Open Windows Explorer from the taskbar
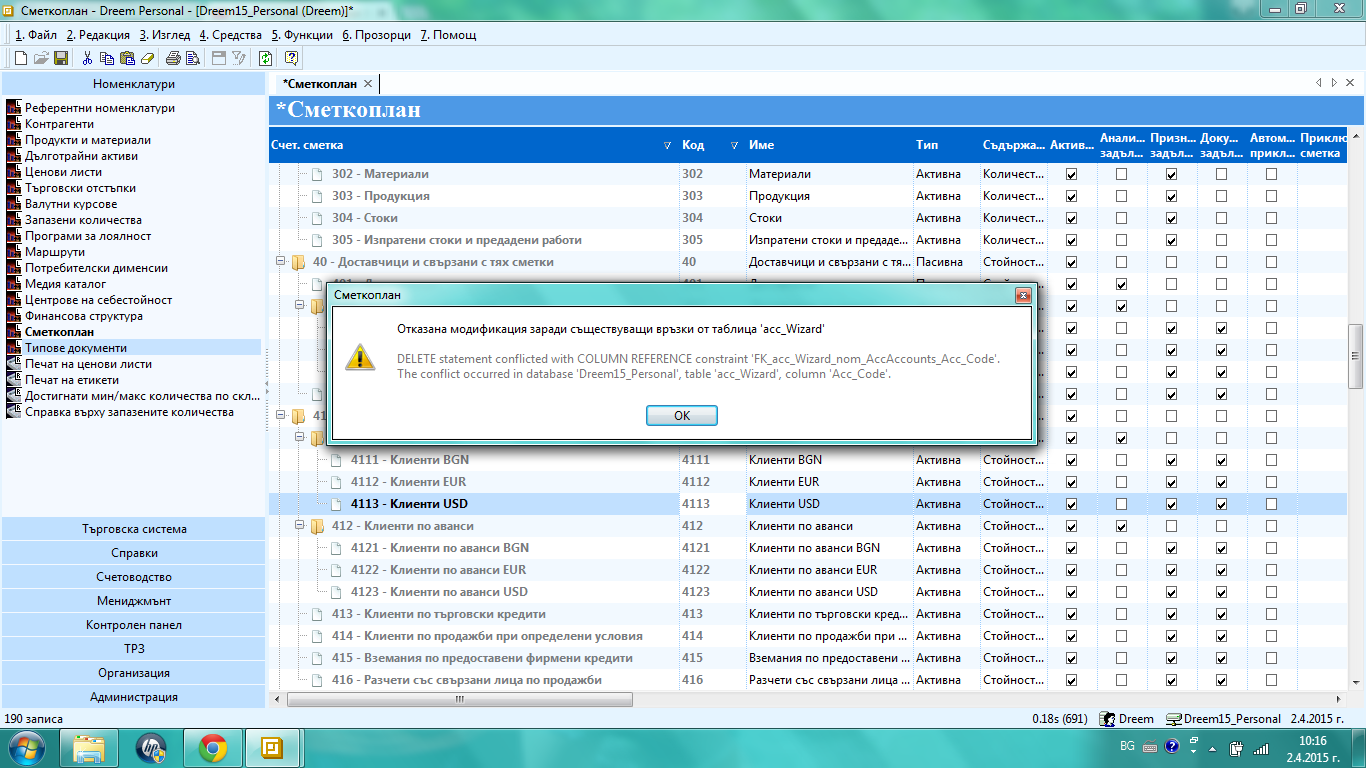The height and width of the screenshot is (768, 1366). [x=89, y=748]
